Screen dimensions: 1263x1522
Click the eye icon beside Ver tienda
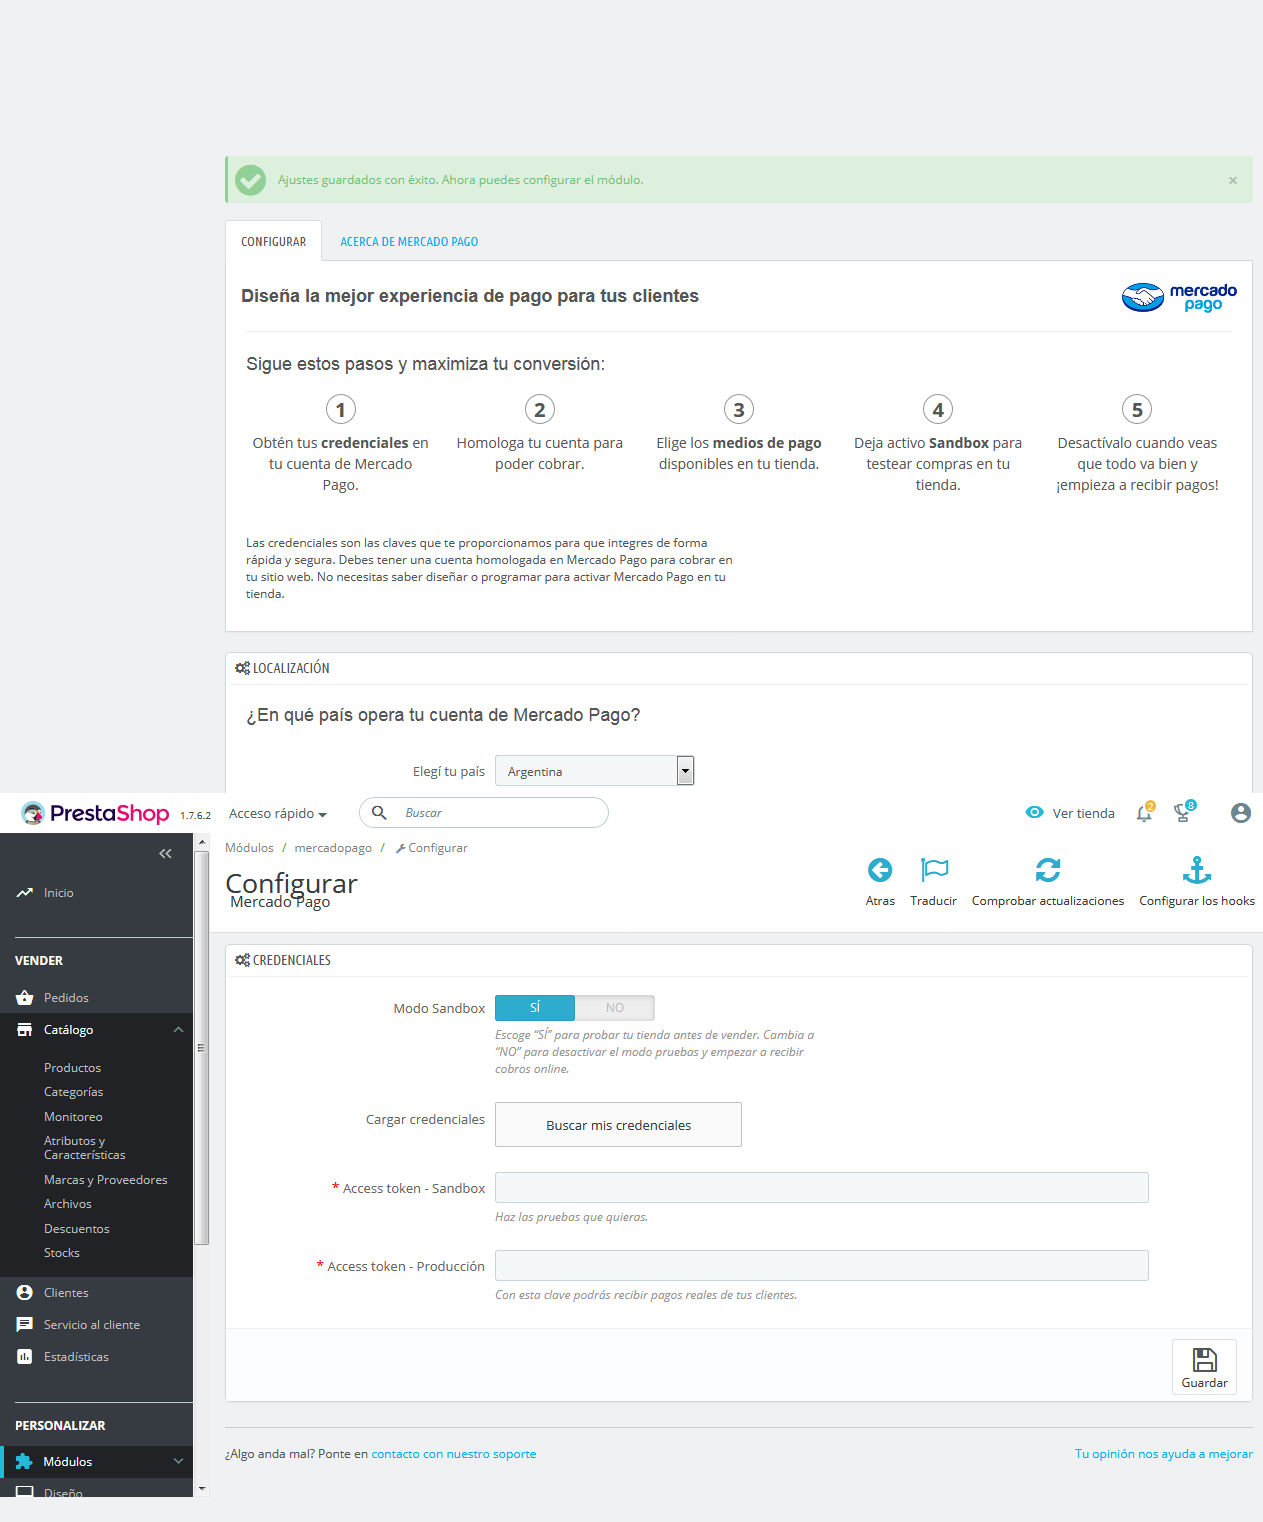pyautogui.click(x=1035, y=813)
